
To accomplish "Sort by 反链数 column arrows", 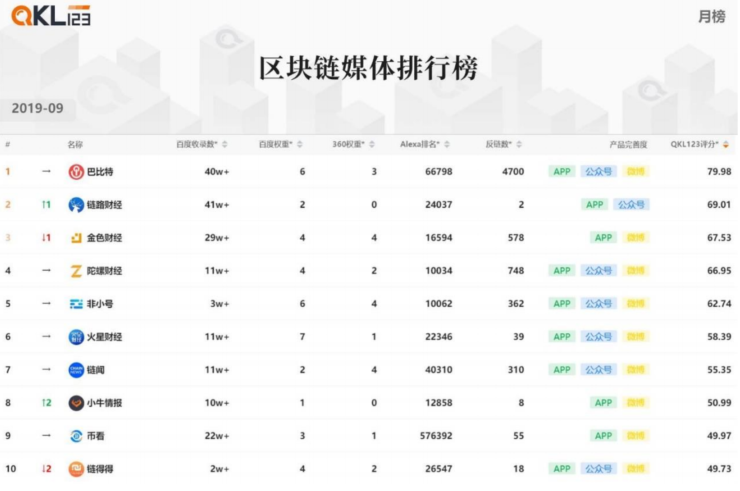I will tap(519, 144).
